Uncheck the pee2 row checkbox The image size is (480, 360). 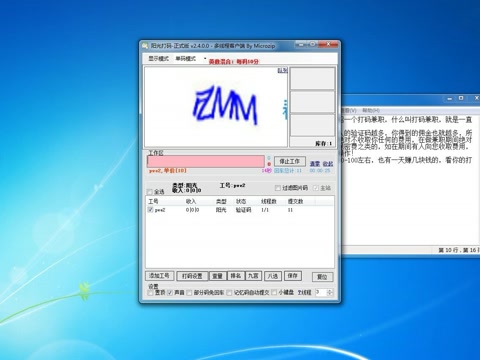150,210
